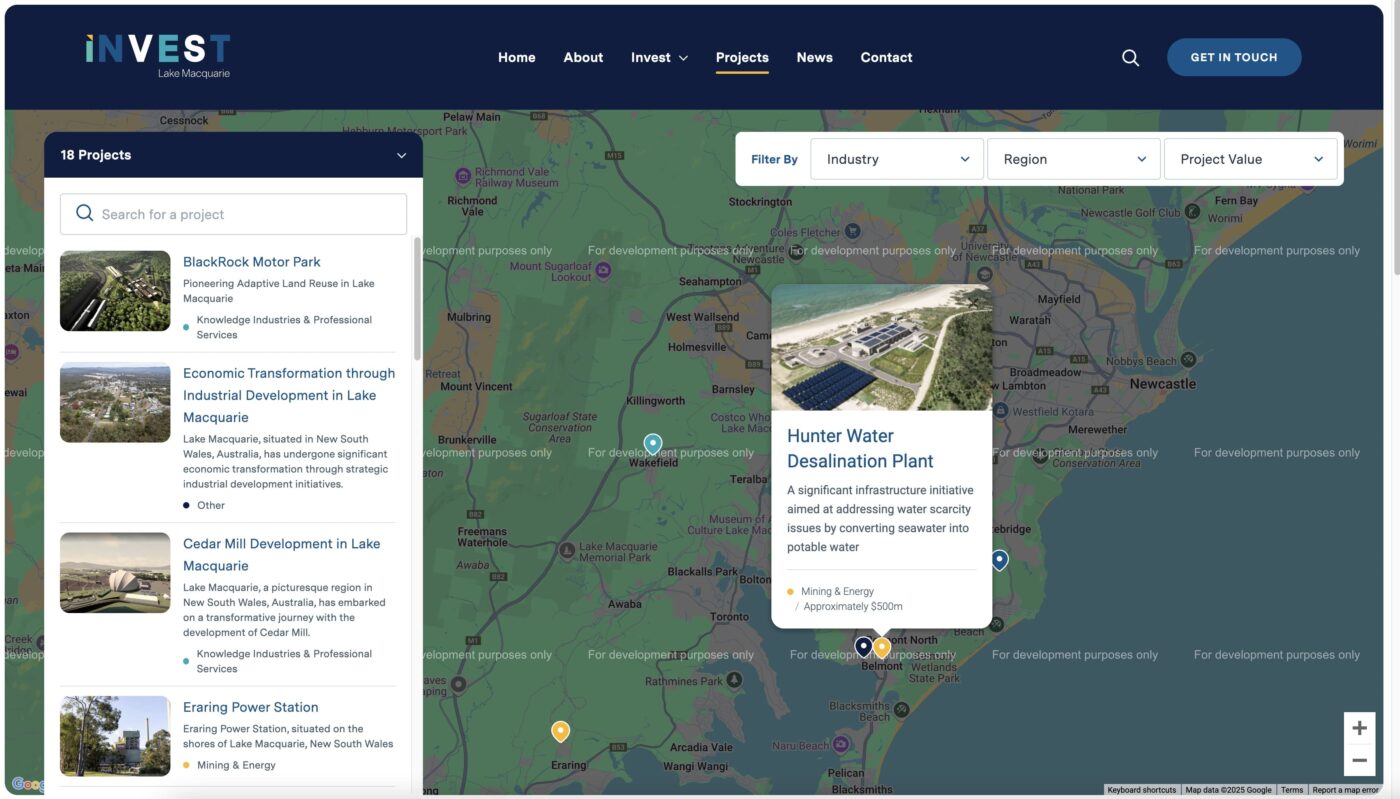Open the BlackRock Motor Park project link
Screen dimensions: 1400x799
click(252, 262)
